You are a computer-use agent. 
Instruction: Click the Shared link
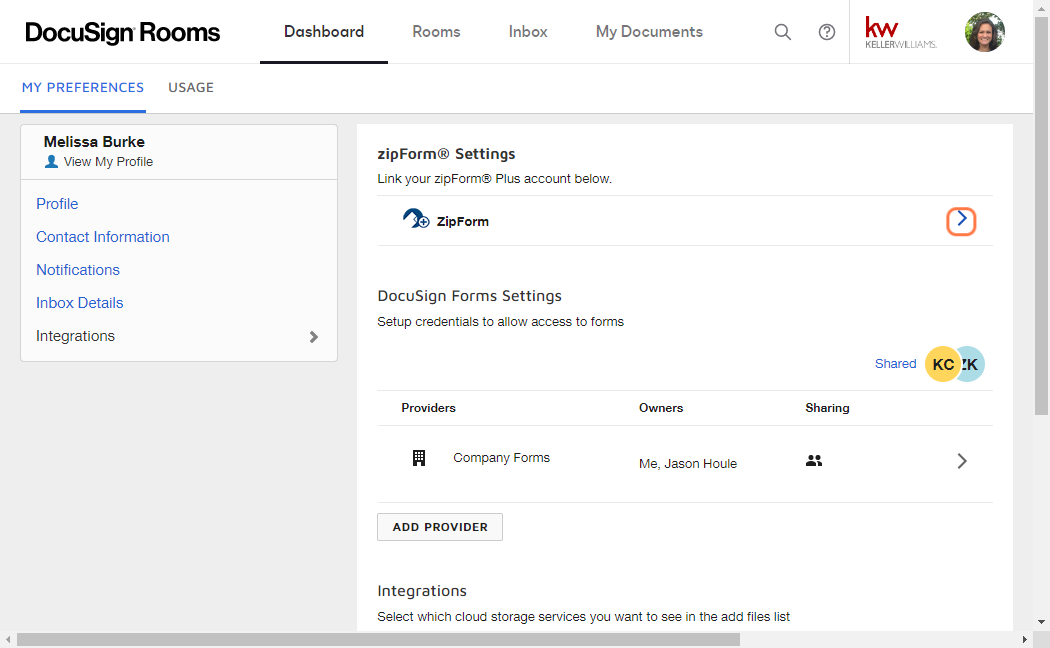point(895,363)
